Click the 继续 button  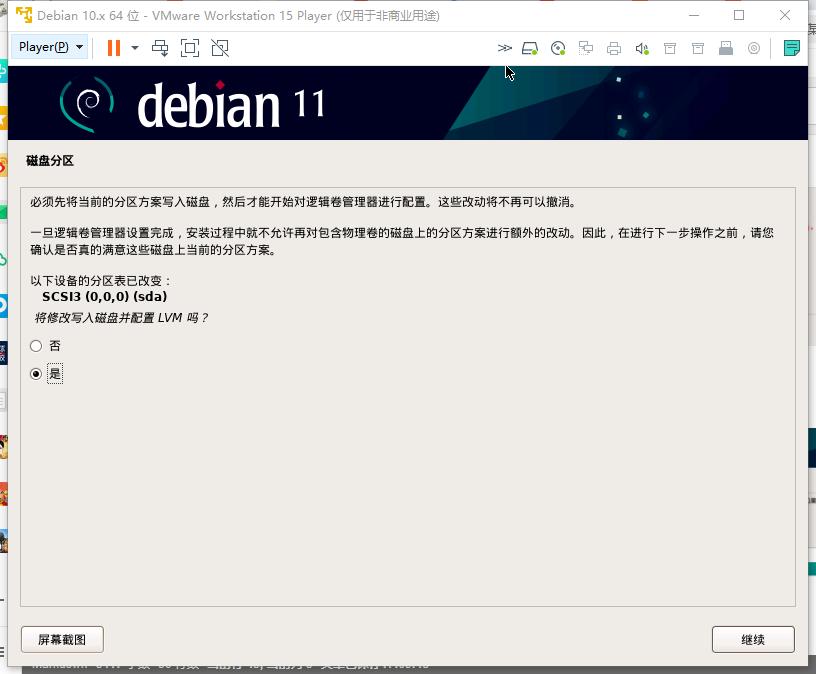tap(753, 640)
